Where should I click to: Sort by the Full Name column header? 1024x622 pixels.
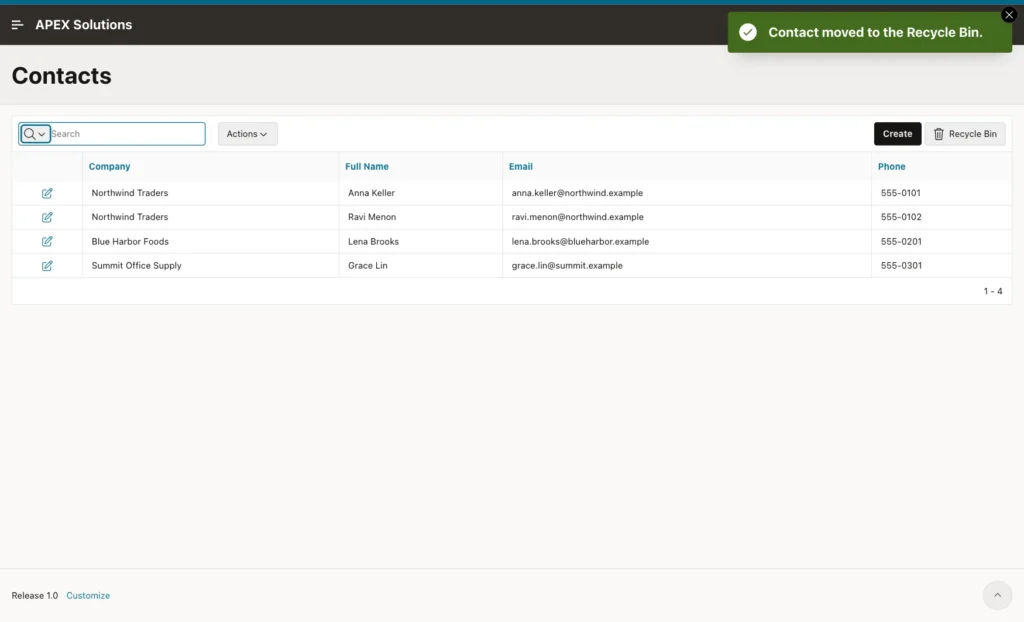tap(366, 167)
